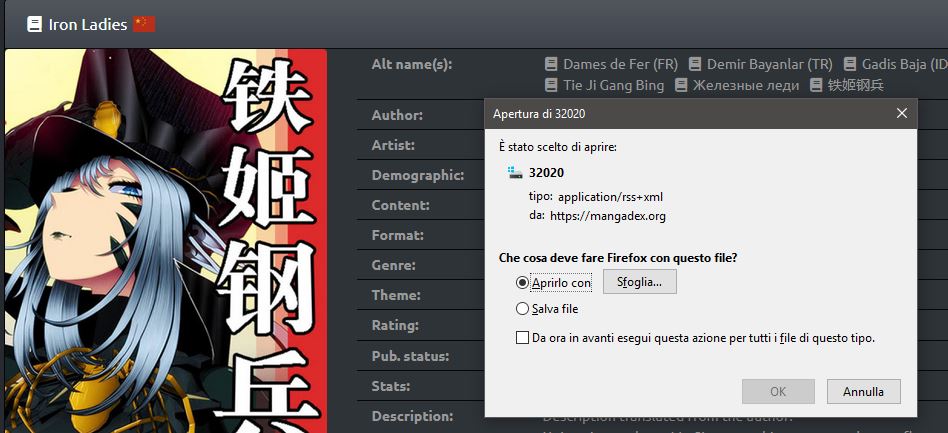Click the book icon before Железные леди

[x=681, y=85]
